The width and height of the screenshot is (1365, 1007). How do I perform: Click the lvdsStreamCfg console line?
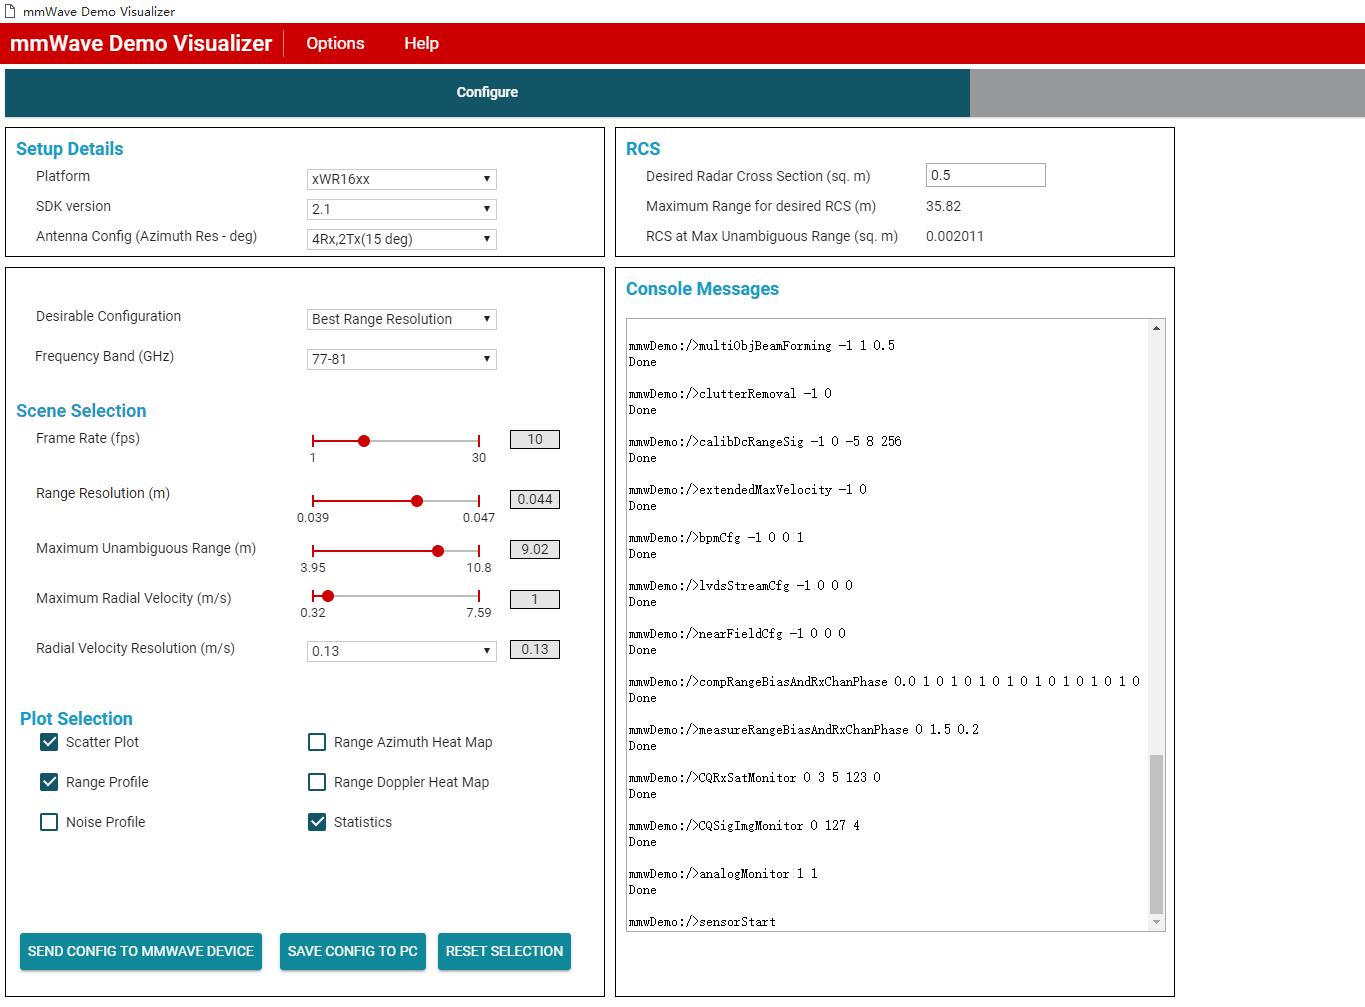coord(741,586)
